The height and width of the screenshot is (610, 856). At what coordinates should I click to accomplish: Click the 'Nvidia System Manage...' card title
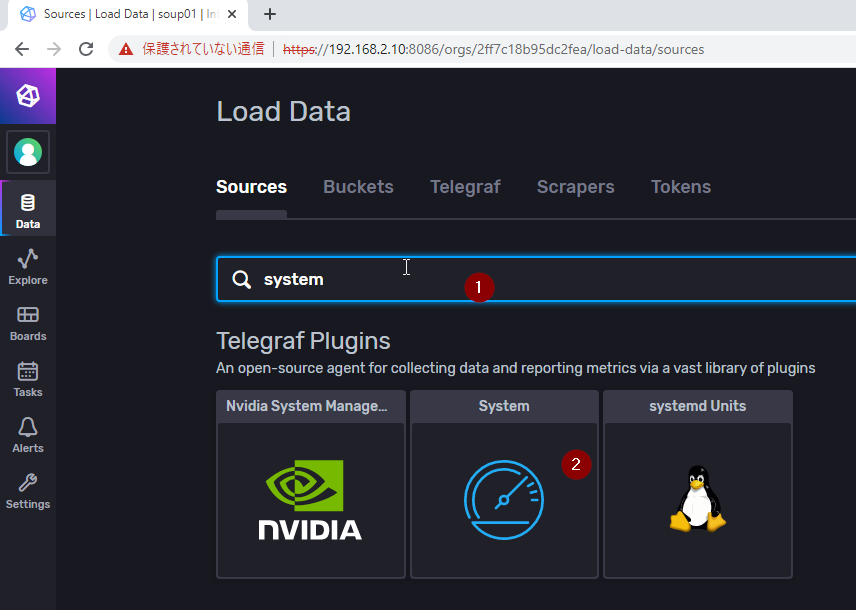[x=307, y=406]
